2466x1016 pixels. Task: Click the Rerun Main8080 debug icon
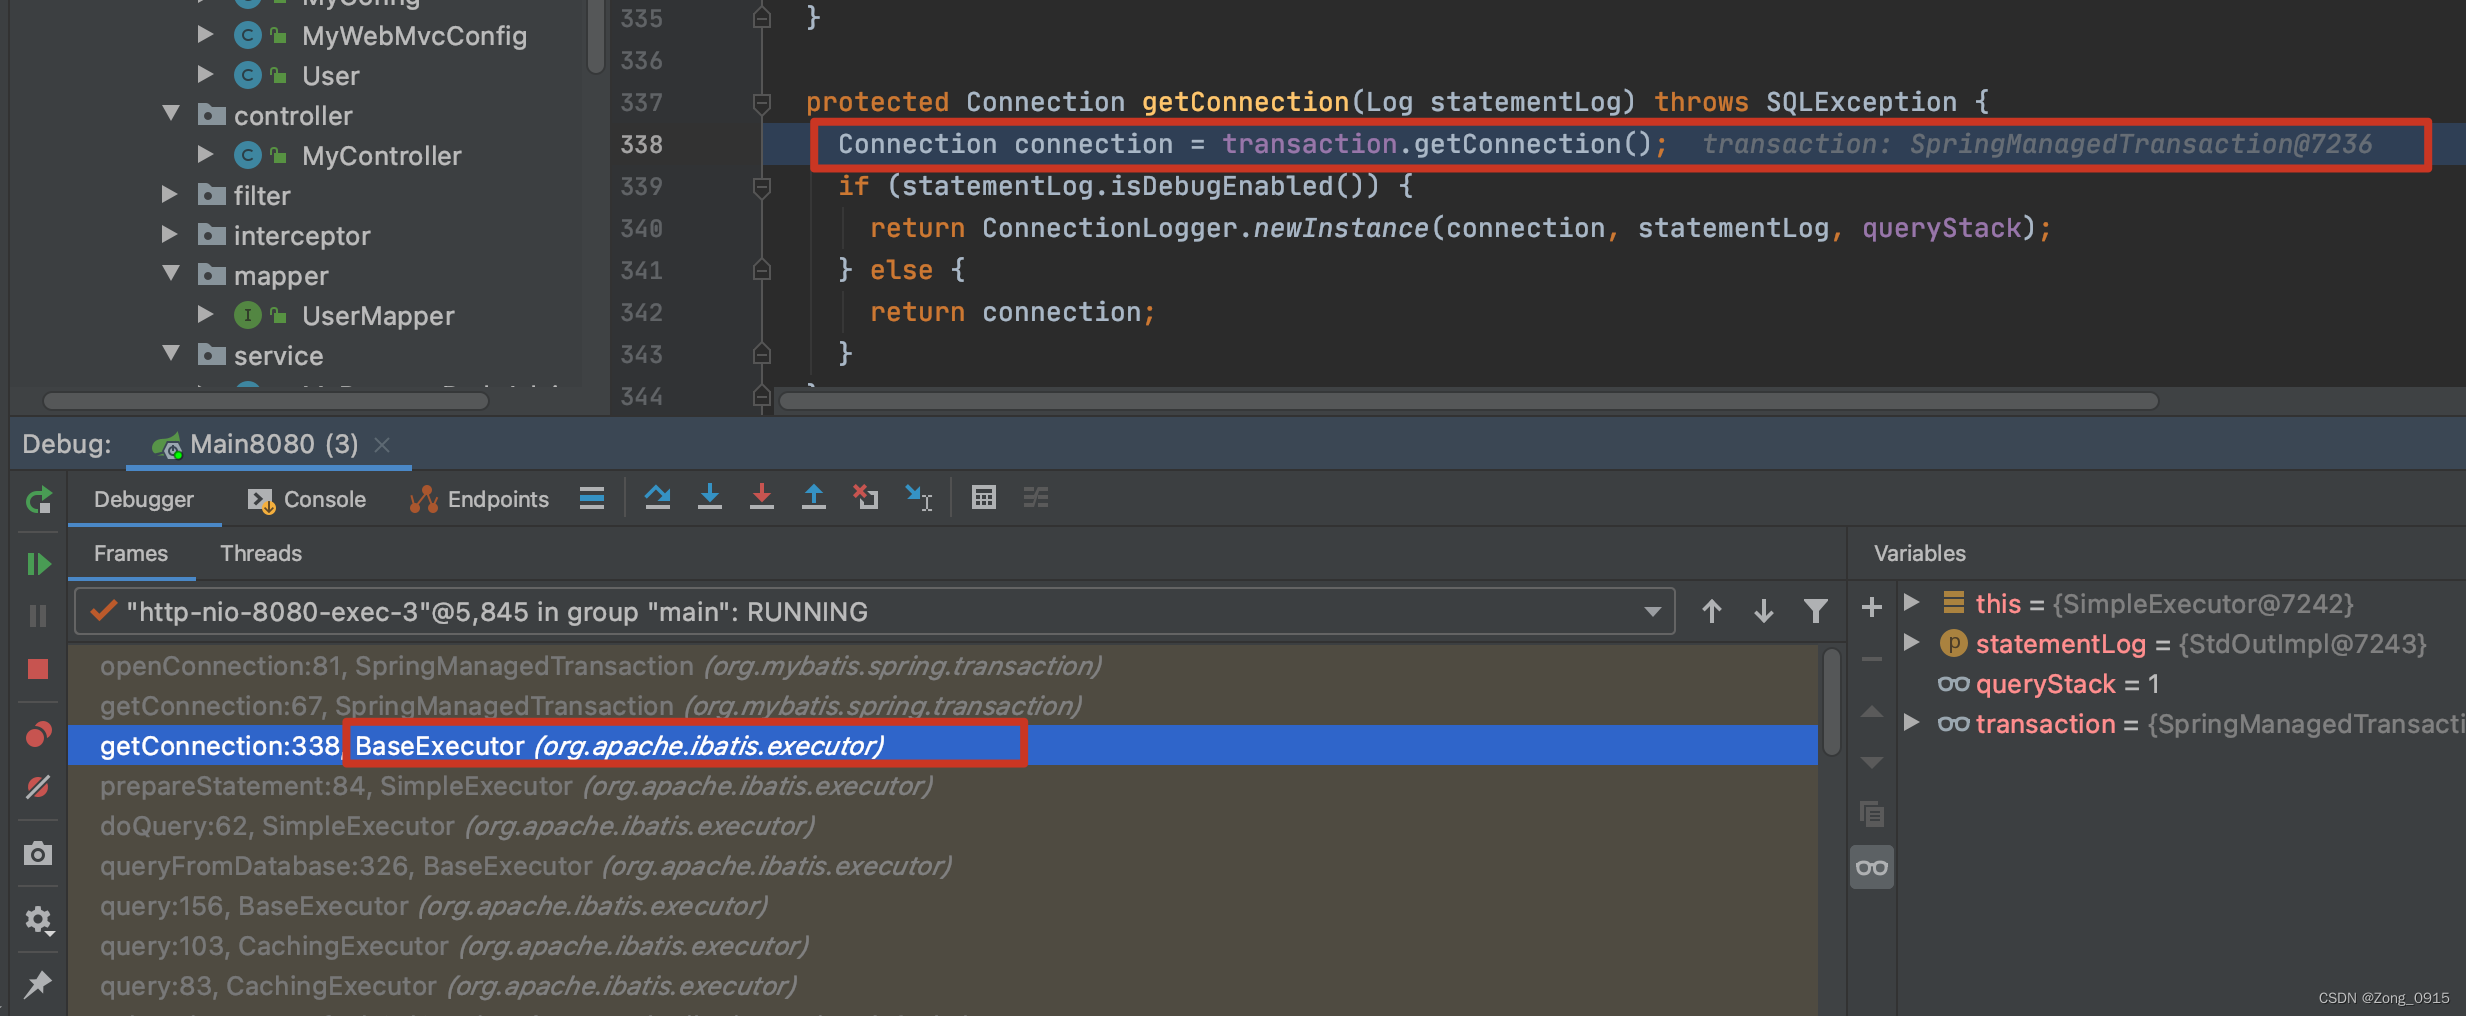pos(39,500)
